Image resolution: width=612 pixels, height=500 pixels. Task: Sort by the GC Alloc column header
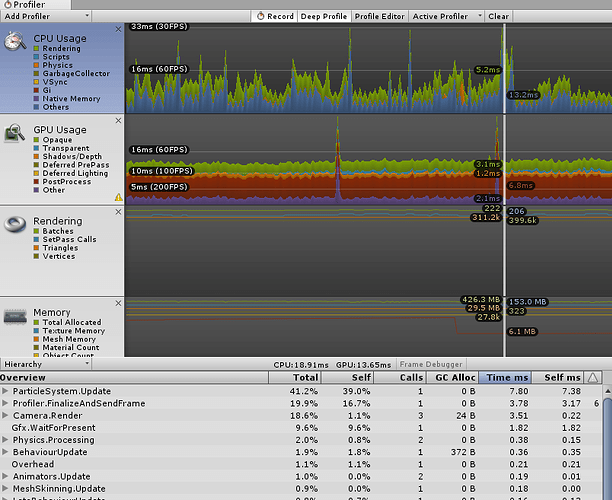(452, 377)
